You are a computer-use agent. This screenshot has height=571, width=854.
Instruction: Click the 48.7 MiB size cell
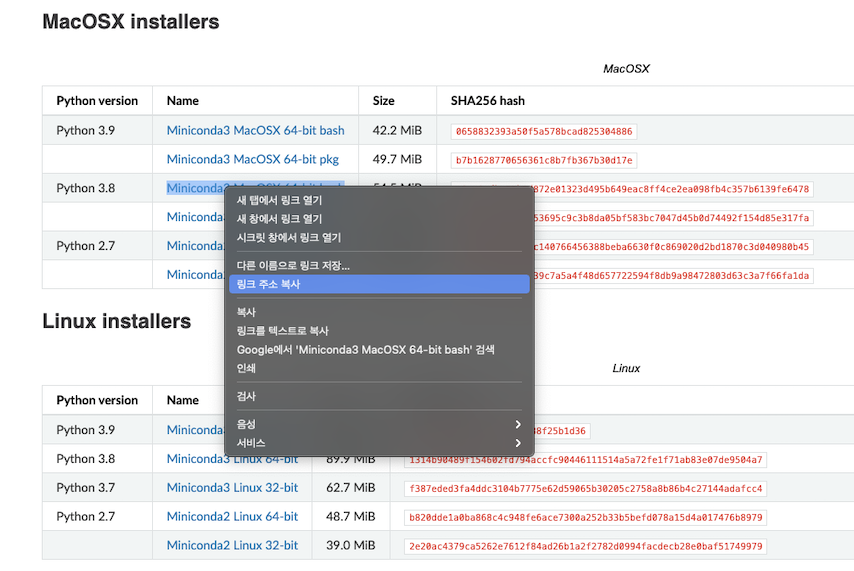(351, 517)
